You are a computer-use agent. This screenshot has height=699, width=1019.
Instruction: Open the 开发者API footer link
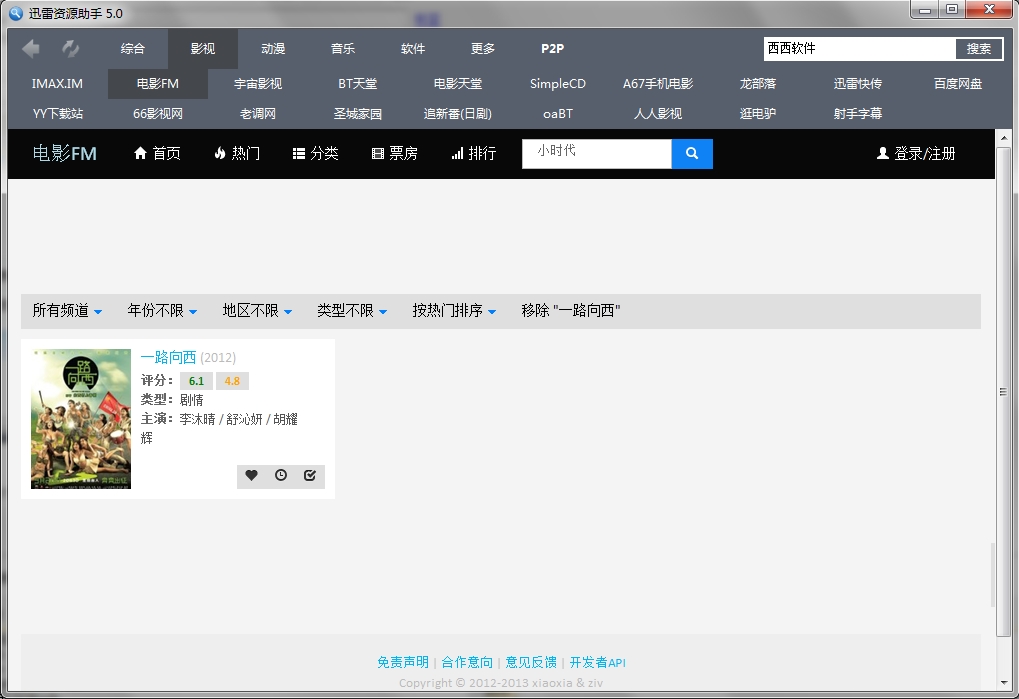[x=597, y=662]
